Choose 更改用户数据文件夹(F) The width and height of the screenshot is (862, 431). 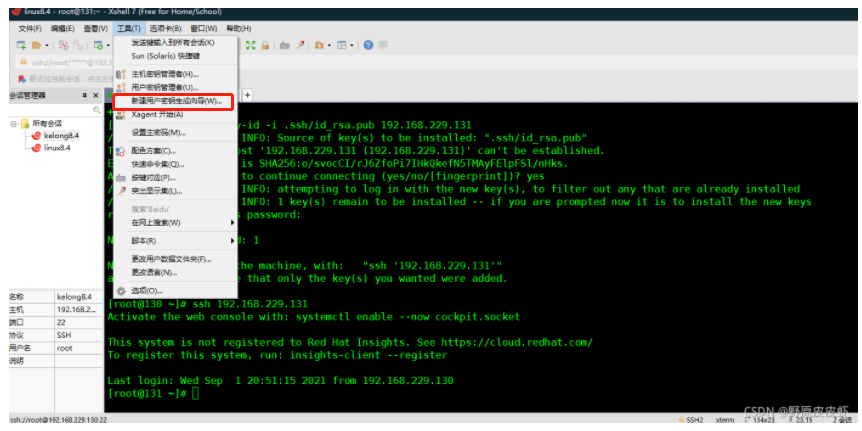click(175, 259)
